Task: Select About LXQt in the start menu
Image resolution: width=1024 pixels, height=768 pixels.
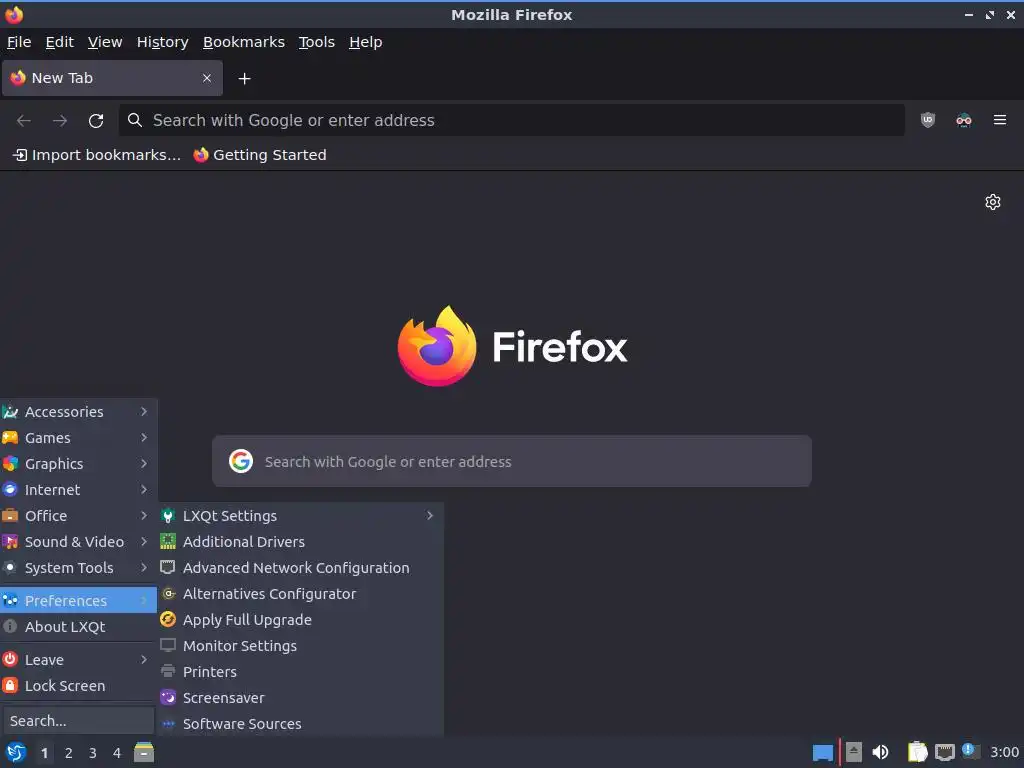Action: pyautogui.click(x=78, y=626)
